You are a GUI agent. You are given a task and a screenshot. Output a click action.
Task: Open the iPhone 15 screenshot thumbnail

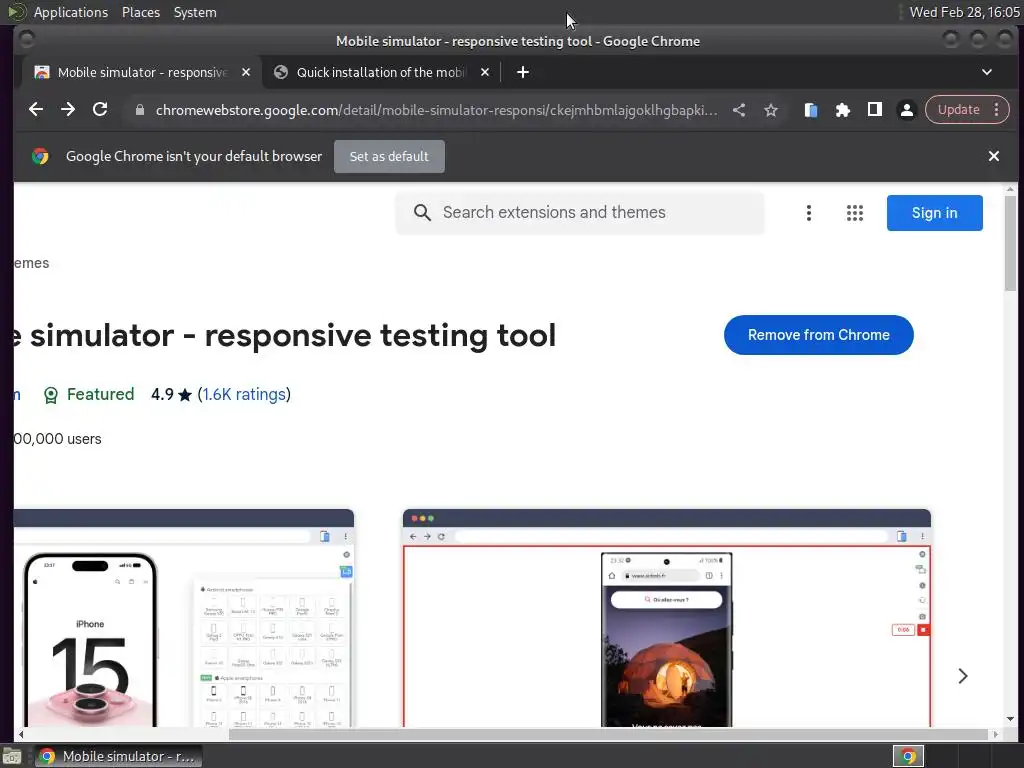(x=184, y=618)
